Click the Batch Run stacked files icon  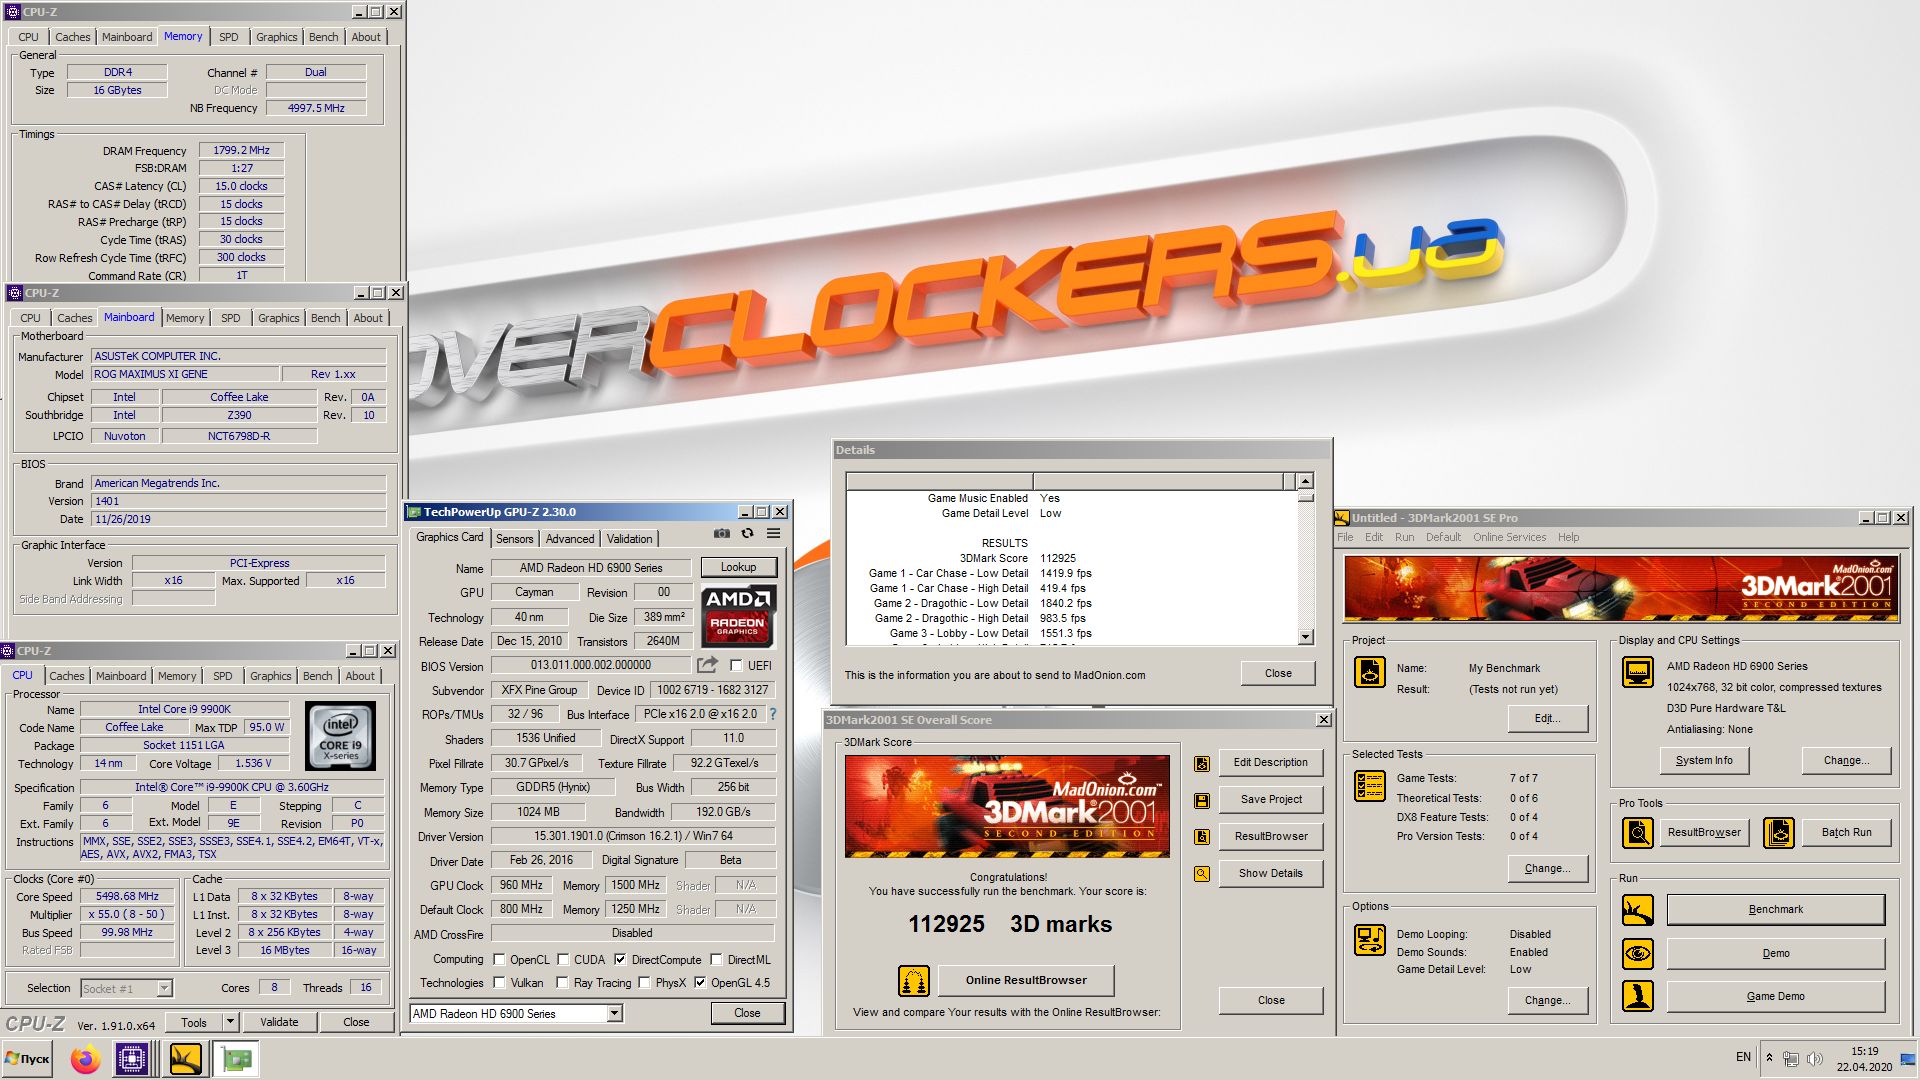coord(1778,832)
